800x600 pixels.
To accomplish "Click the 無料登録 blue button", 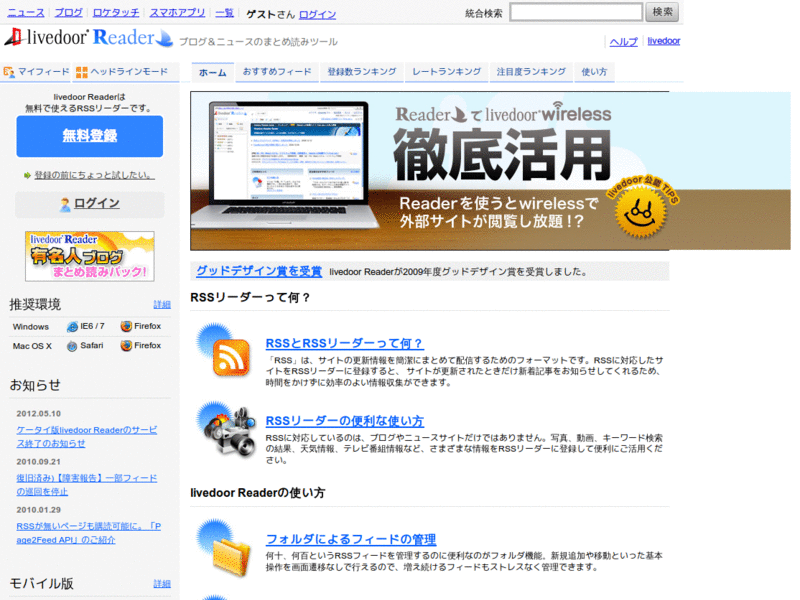I will pos(90,136).
